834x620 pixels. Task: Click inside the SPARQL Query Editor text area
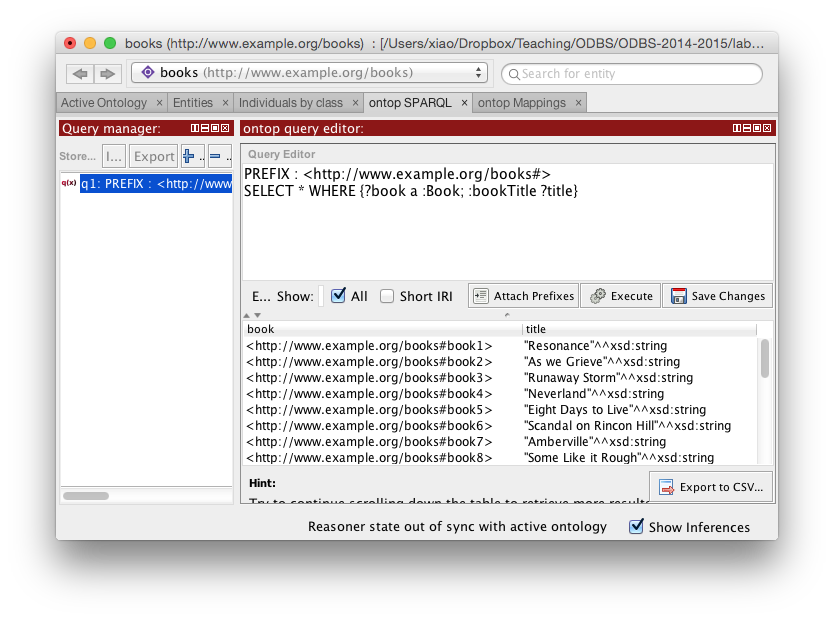click(508, 222)
